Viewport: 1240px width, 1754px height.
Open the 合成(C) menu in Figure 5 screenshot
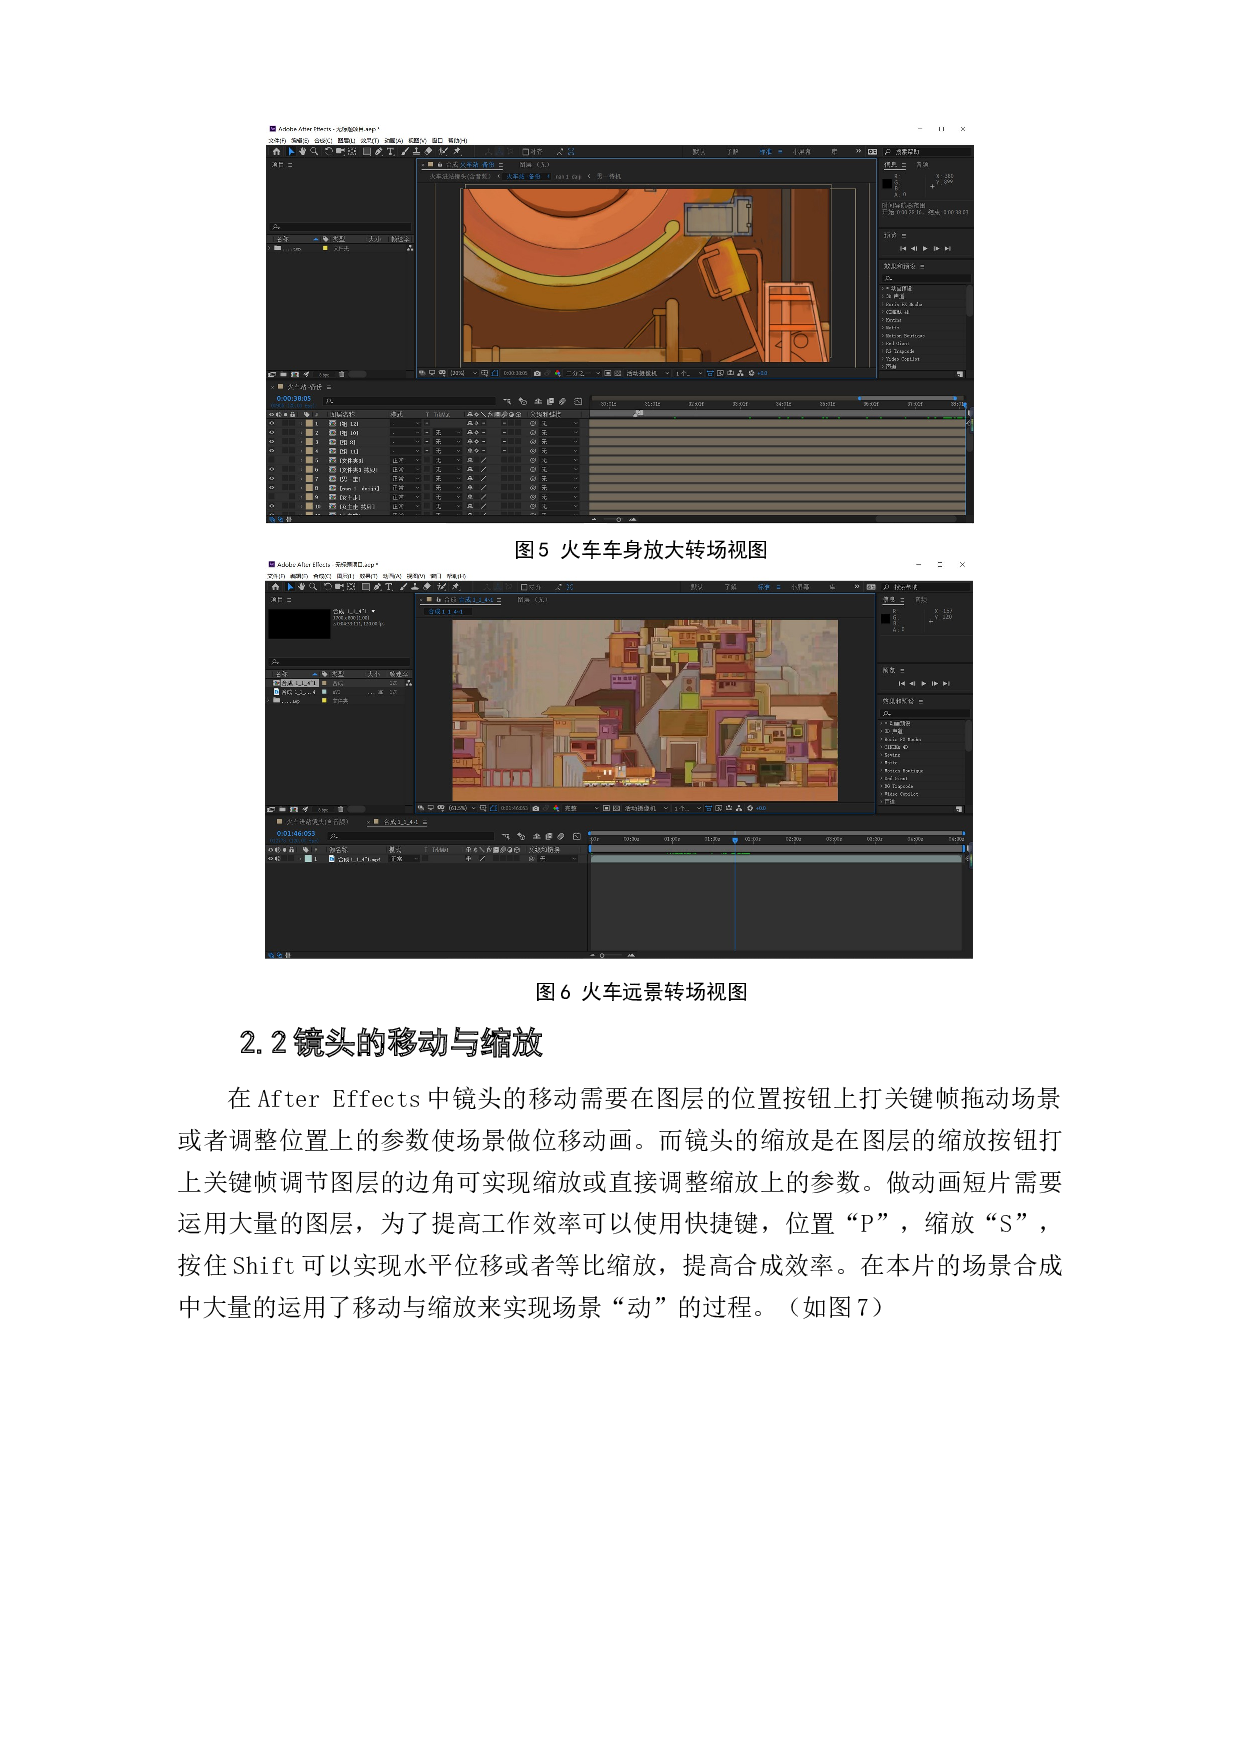pyautogui.click(x=322, y=141)
